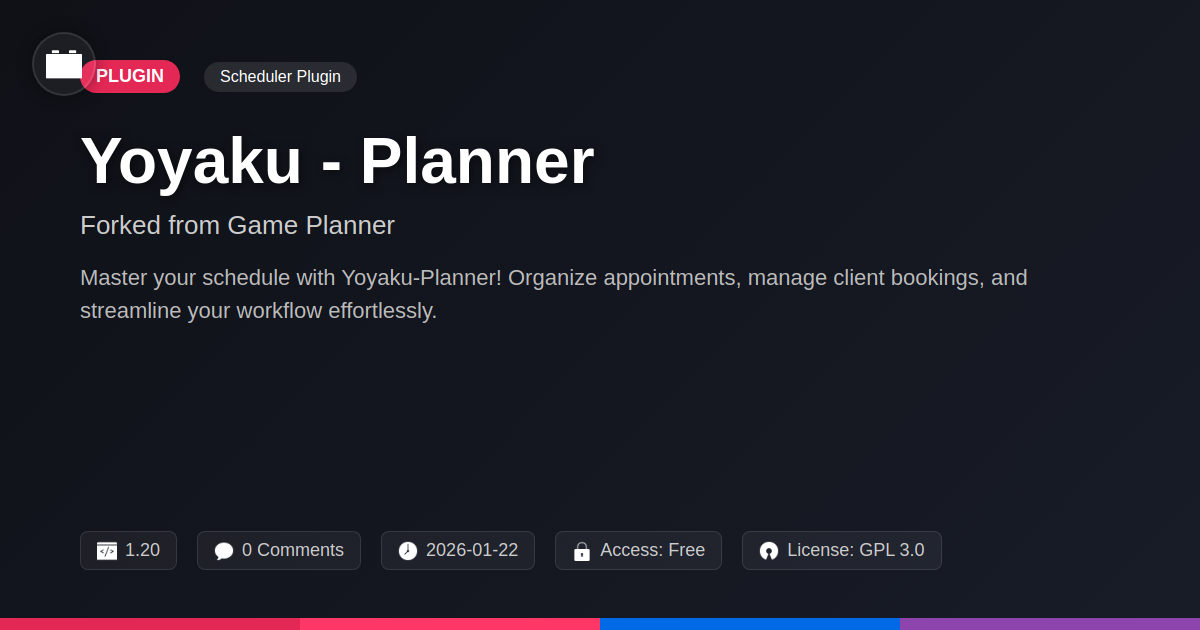This screenshot has height=630, width=1200.
Task: Click the lock access icon
Action: [x=582, y=551]
